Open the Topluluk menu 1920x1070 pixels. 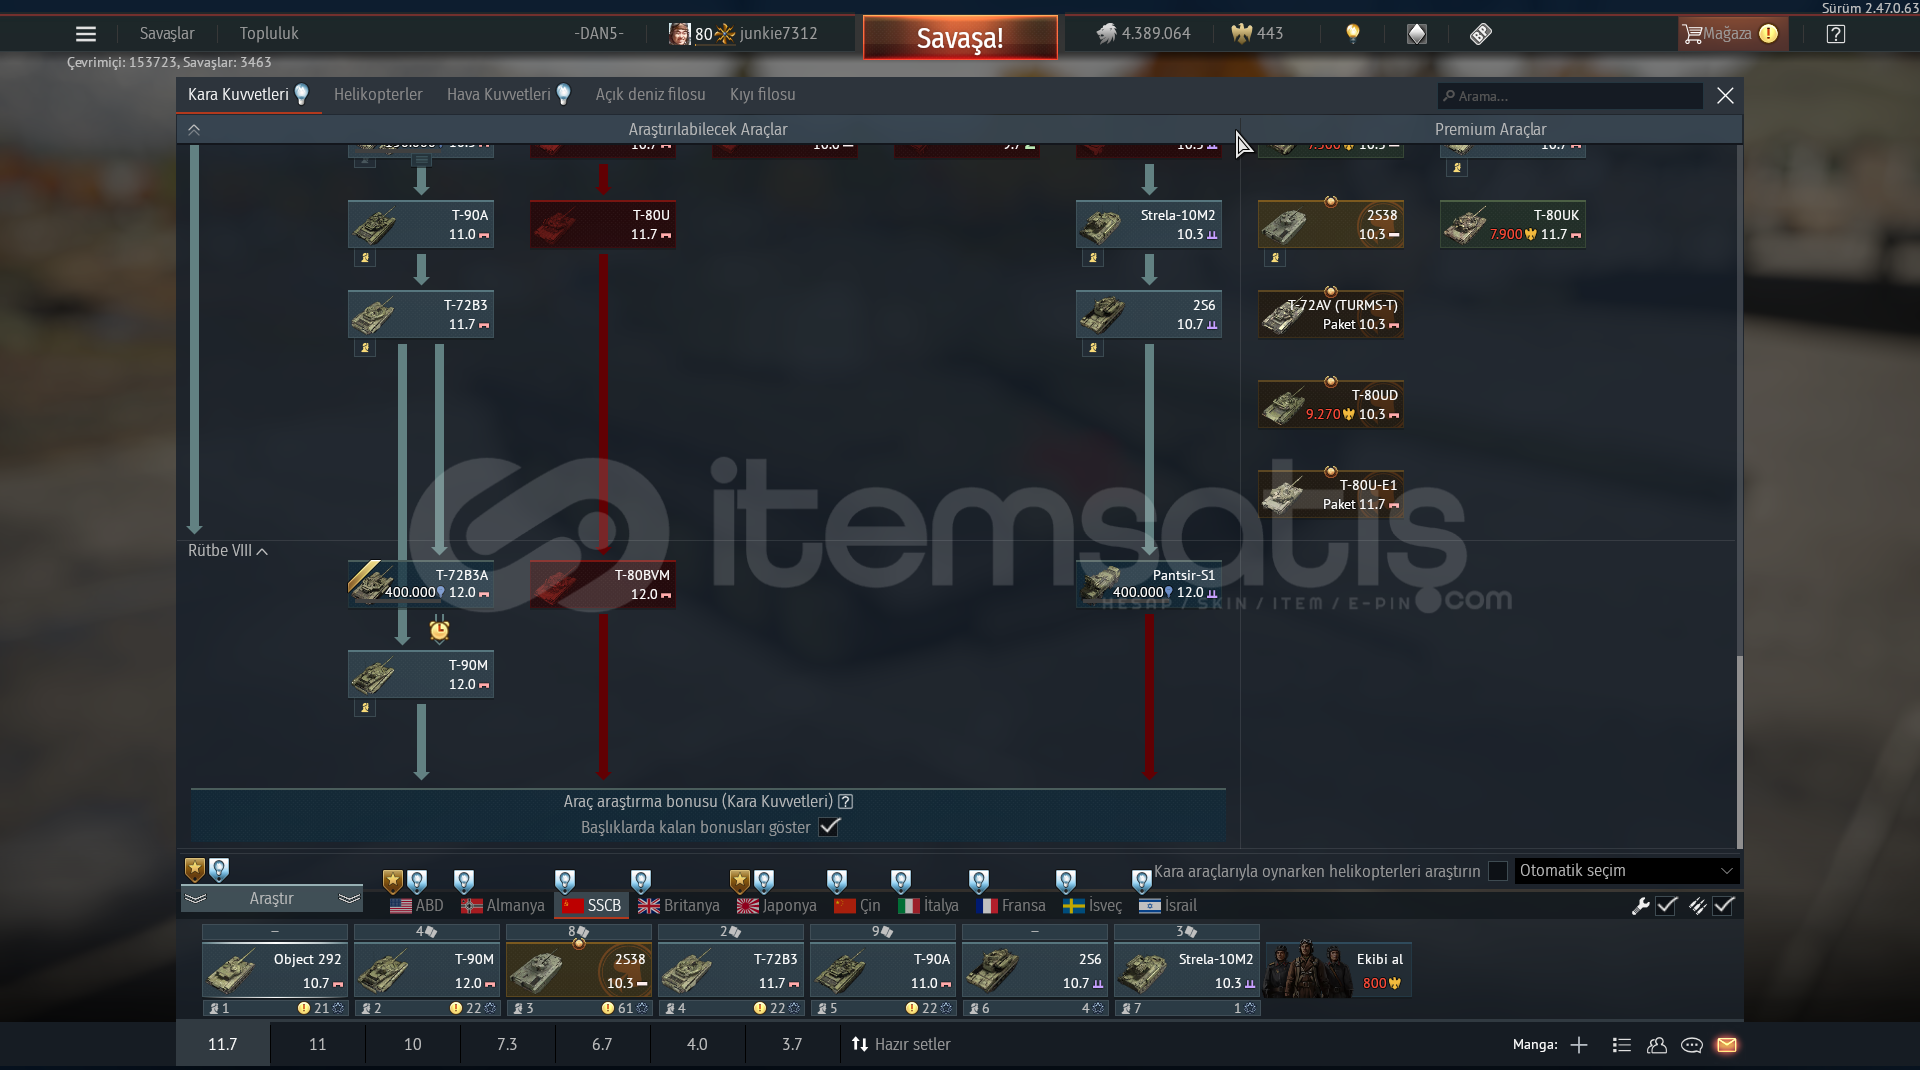pos(269,33)
